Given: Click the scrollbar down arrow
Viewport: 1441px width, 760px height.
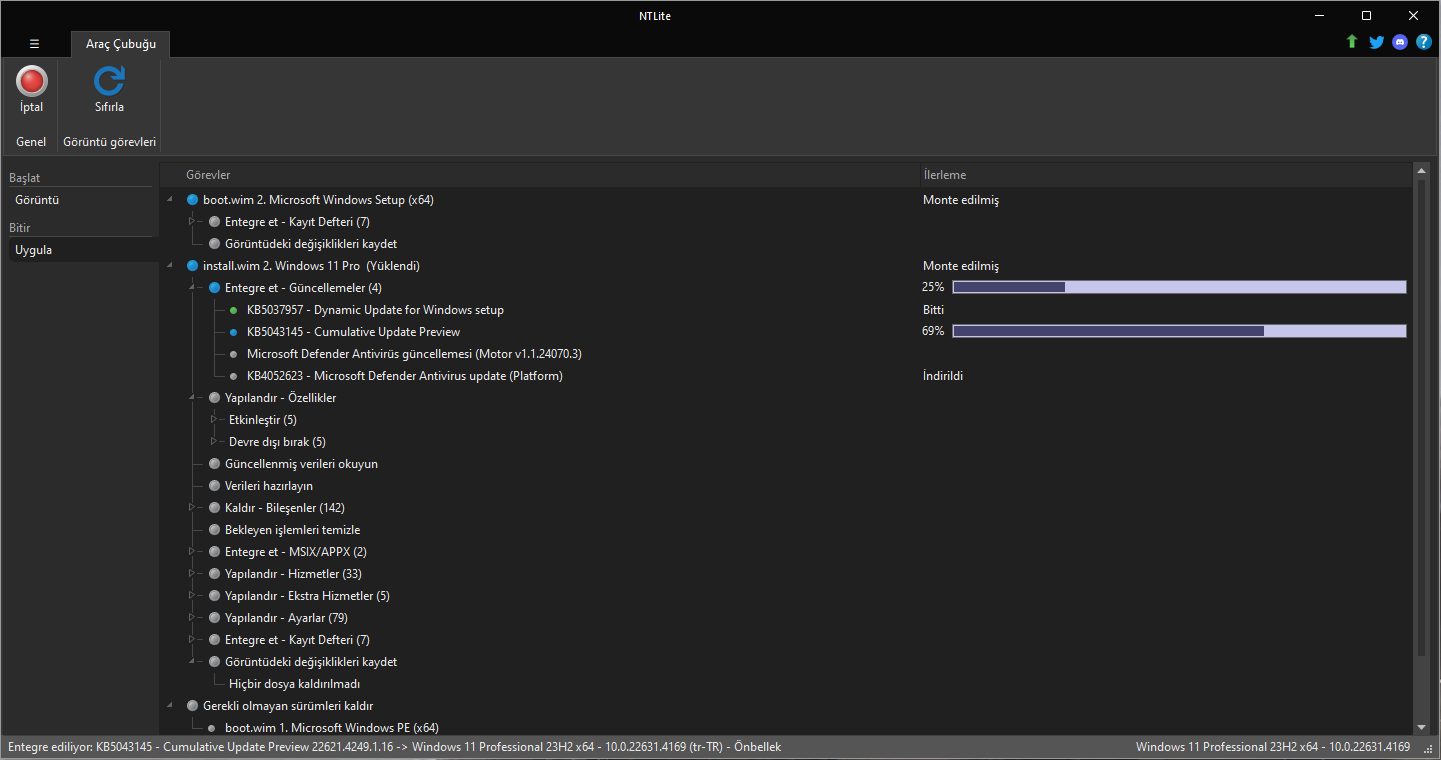Looking at the screenshot, I should tap(1421, 727).
